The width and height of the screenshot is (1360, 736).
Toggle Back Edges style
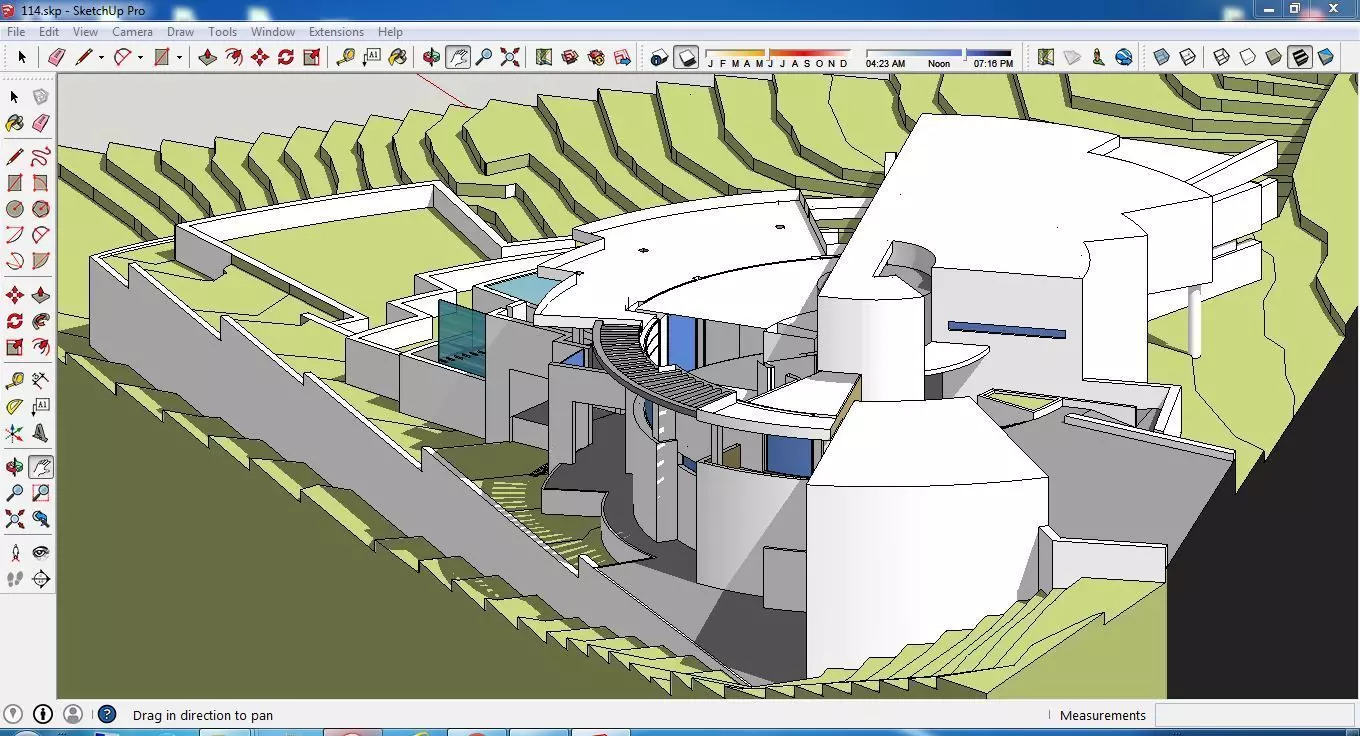(x=1187, y=57)
